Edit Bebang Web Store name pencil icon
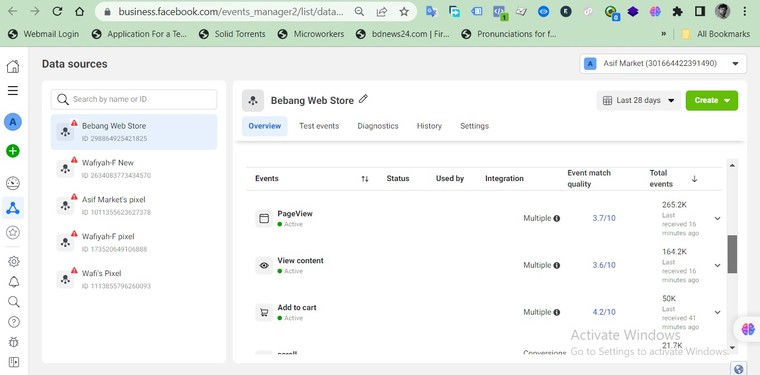The width and height of the screenshot is (760, 375). (x=363, y=99)
